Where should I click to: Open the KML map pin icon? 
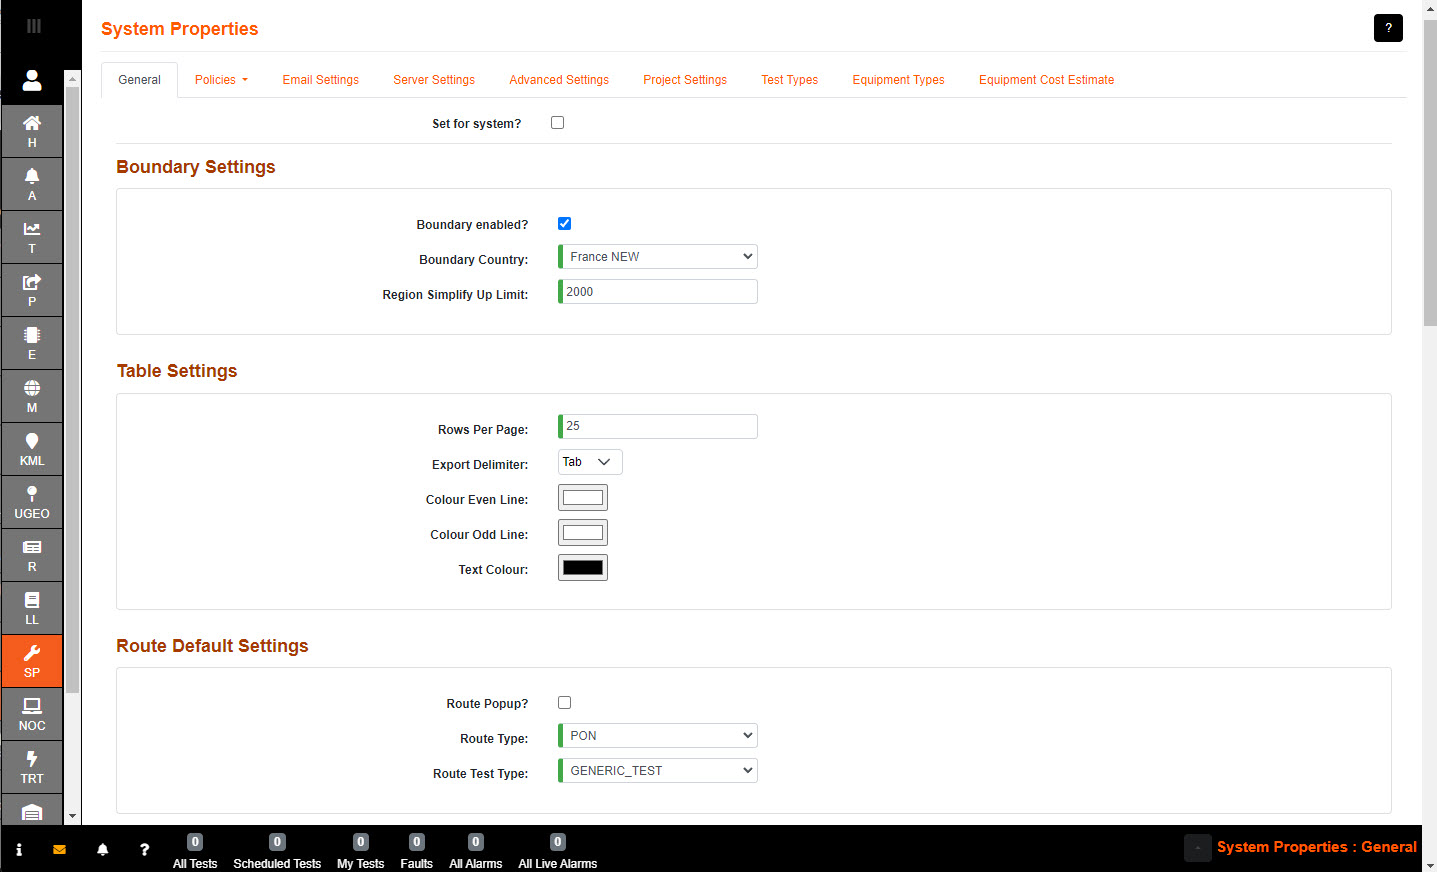(32, 448)
